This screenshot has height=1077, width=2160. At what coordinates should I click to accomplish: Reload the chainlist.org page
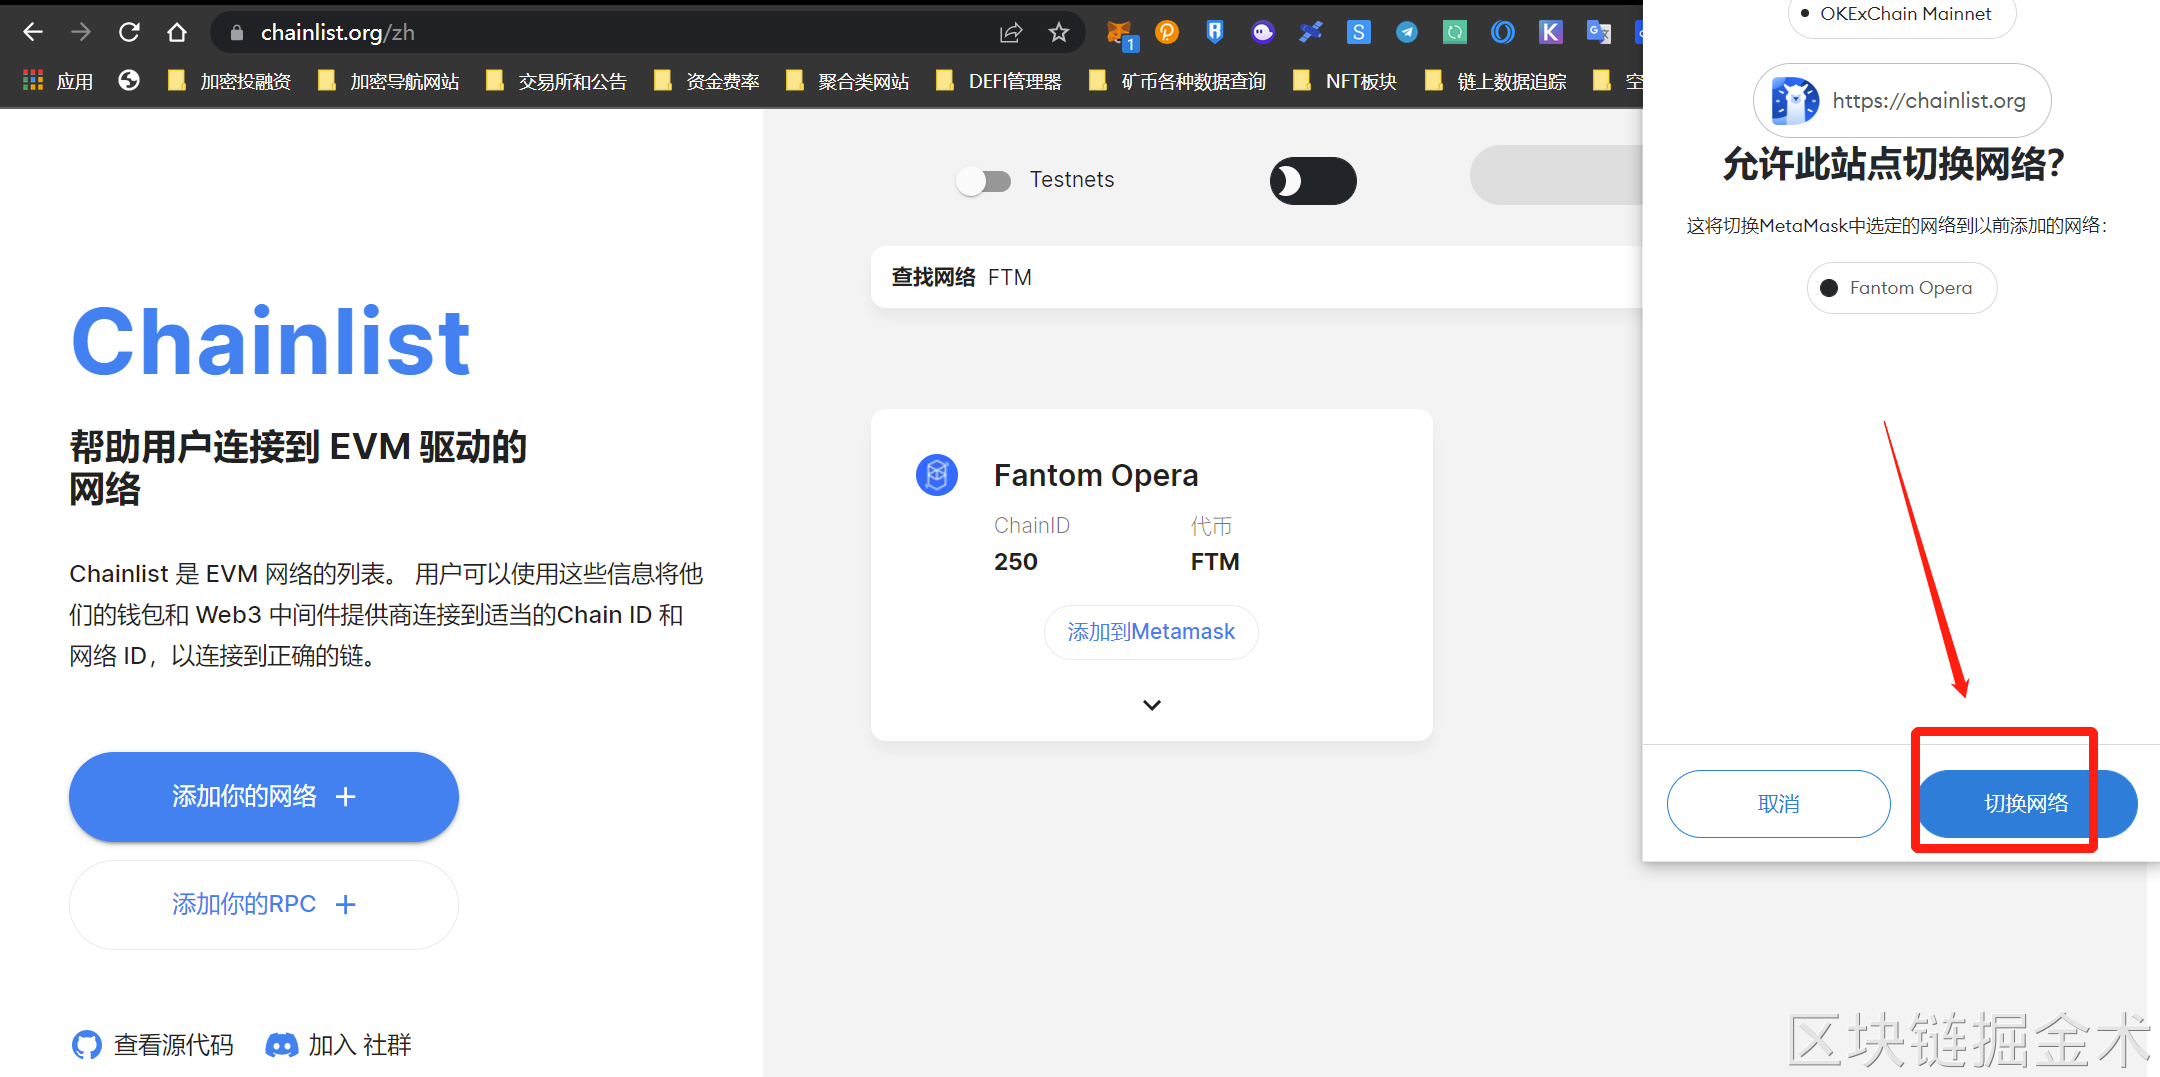pos(129,33)
